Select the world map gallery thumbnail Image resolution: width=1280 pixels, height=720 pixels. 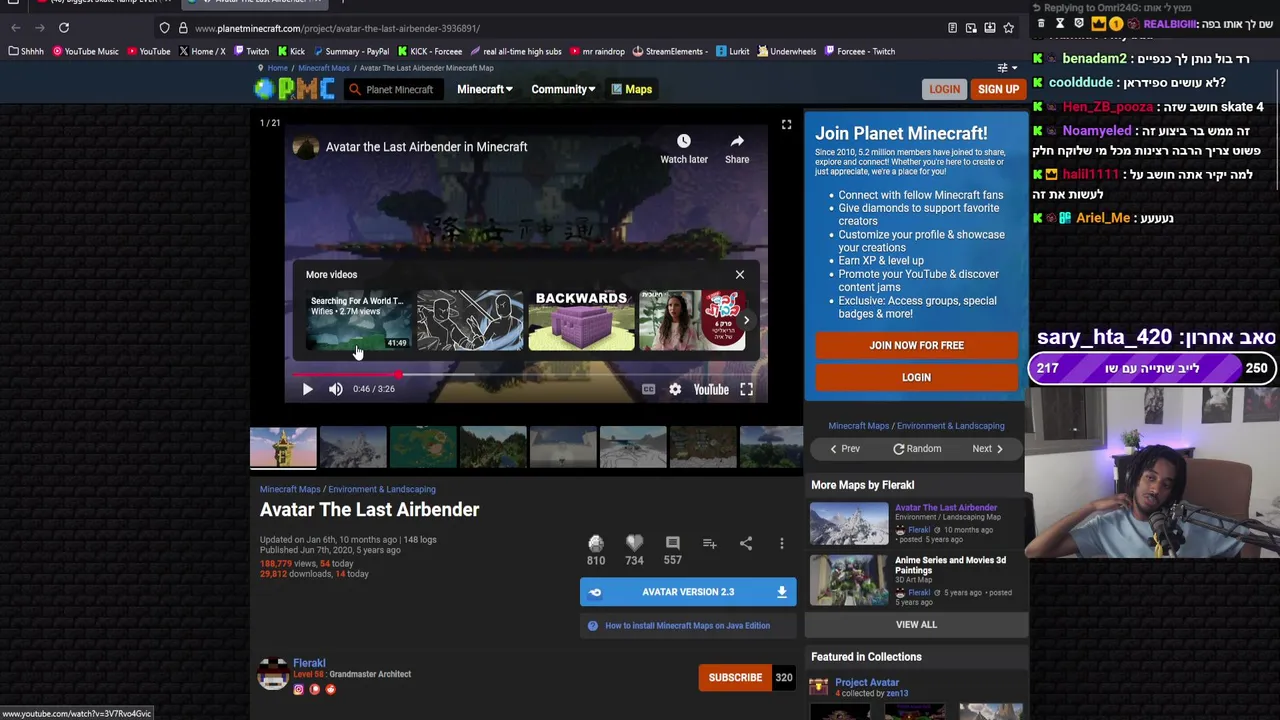(x=422, y=447)
